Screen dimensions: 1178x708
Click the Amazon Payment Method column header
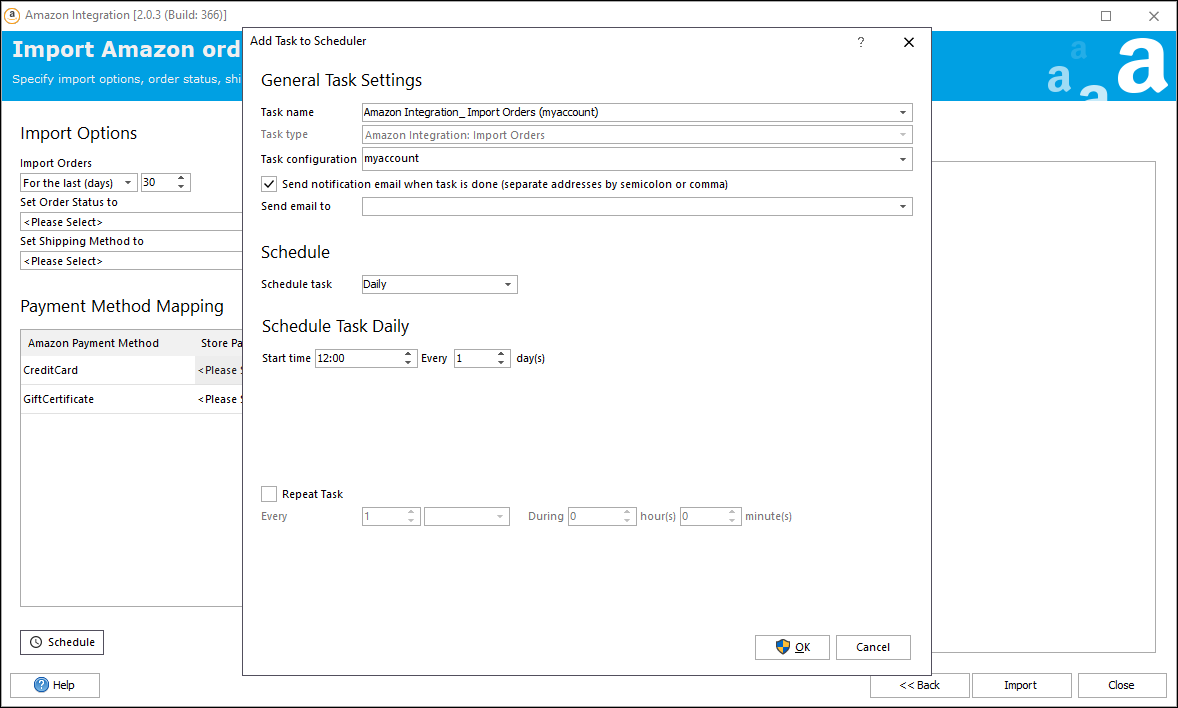[x=93, y=343]
